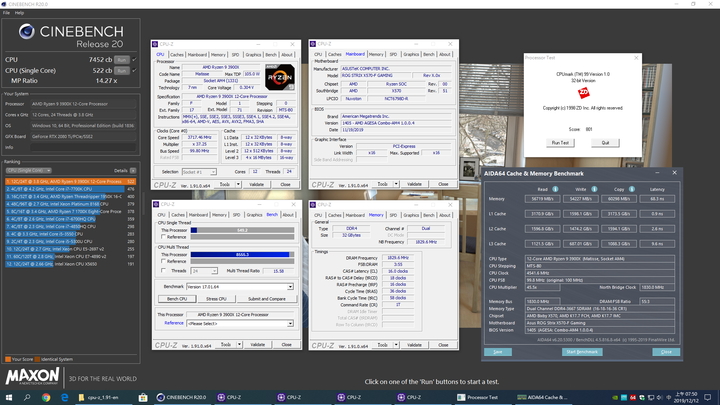Open network status in the system tray
Image resolution: width=720 pixels, height=405 pixels.
(651, 397)
